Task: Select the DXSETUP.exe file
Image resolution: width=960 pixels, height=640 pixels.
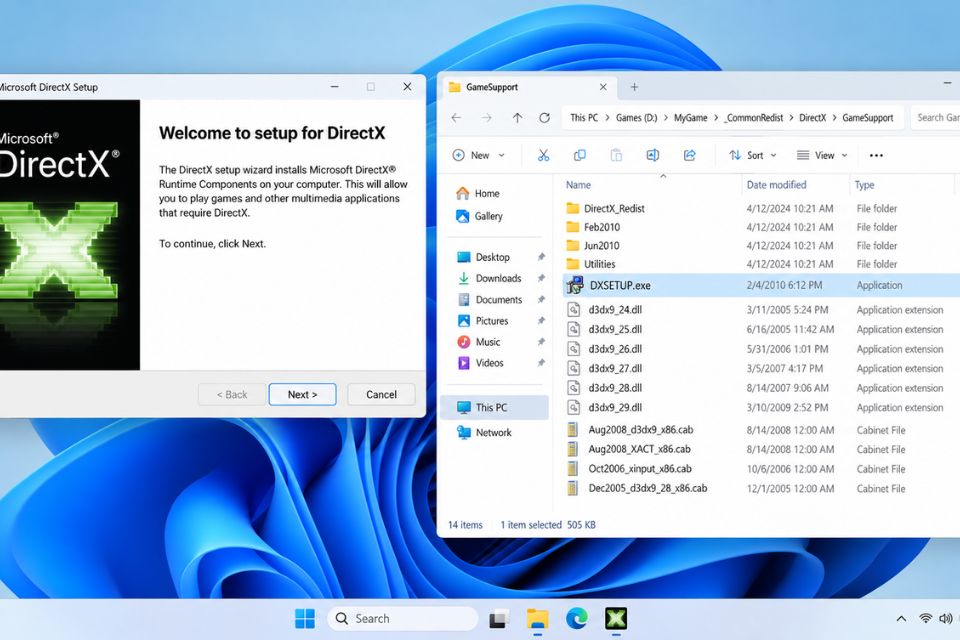Action: click(x=620, y=285)
